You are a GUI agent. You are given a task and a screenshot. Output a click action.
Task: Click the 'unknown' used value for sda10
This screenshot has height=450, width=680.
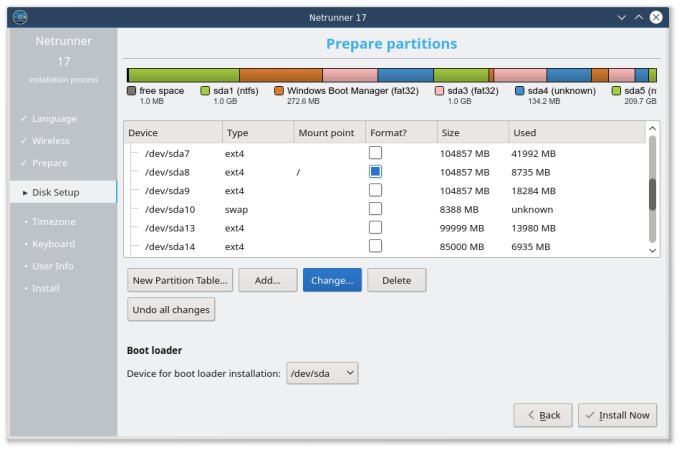pyautogui.click(x=532, y=209)
